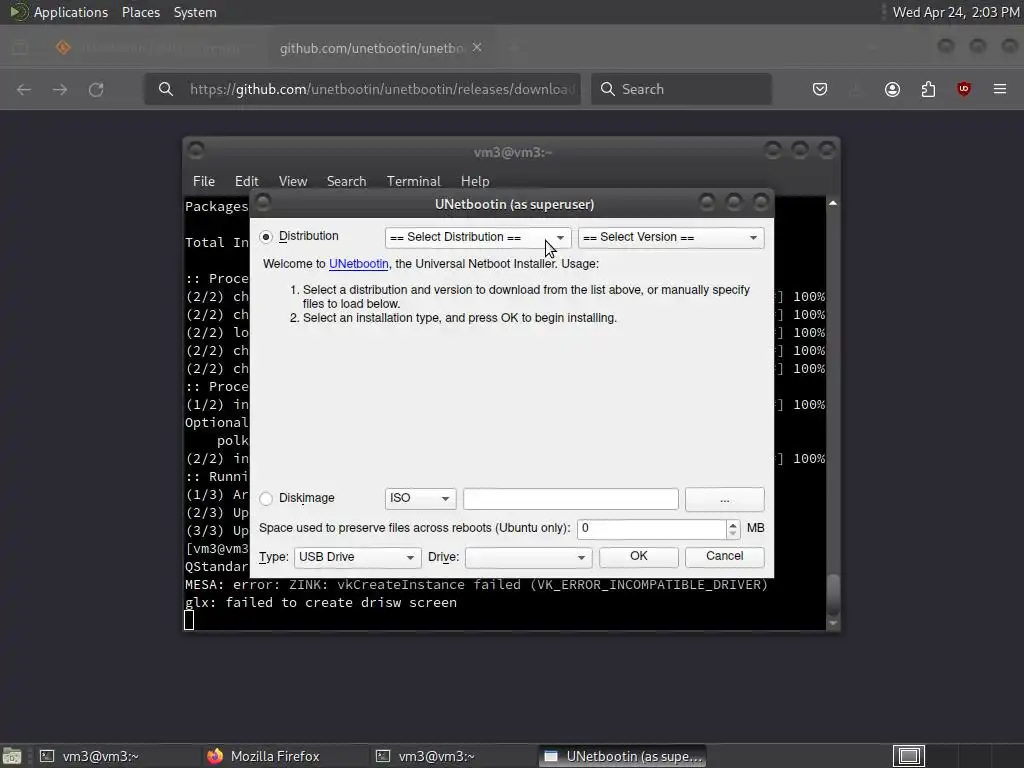Select the Diskimage radio button

266,498
